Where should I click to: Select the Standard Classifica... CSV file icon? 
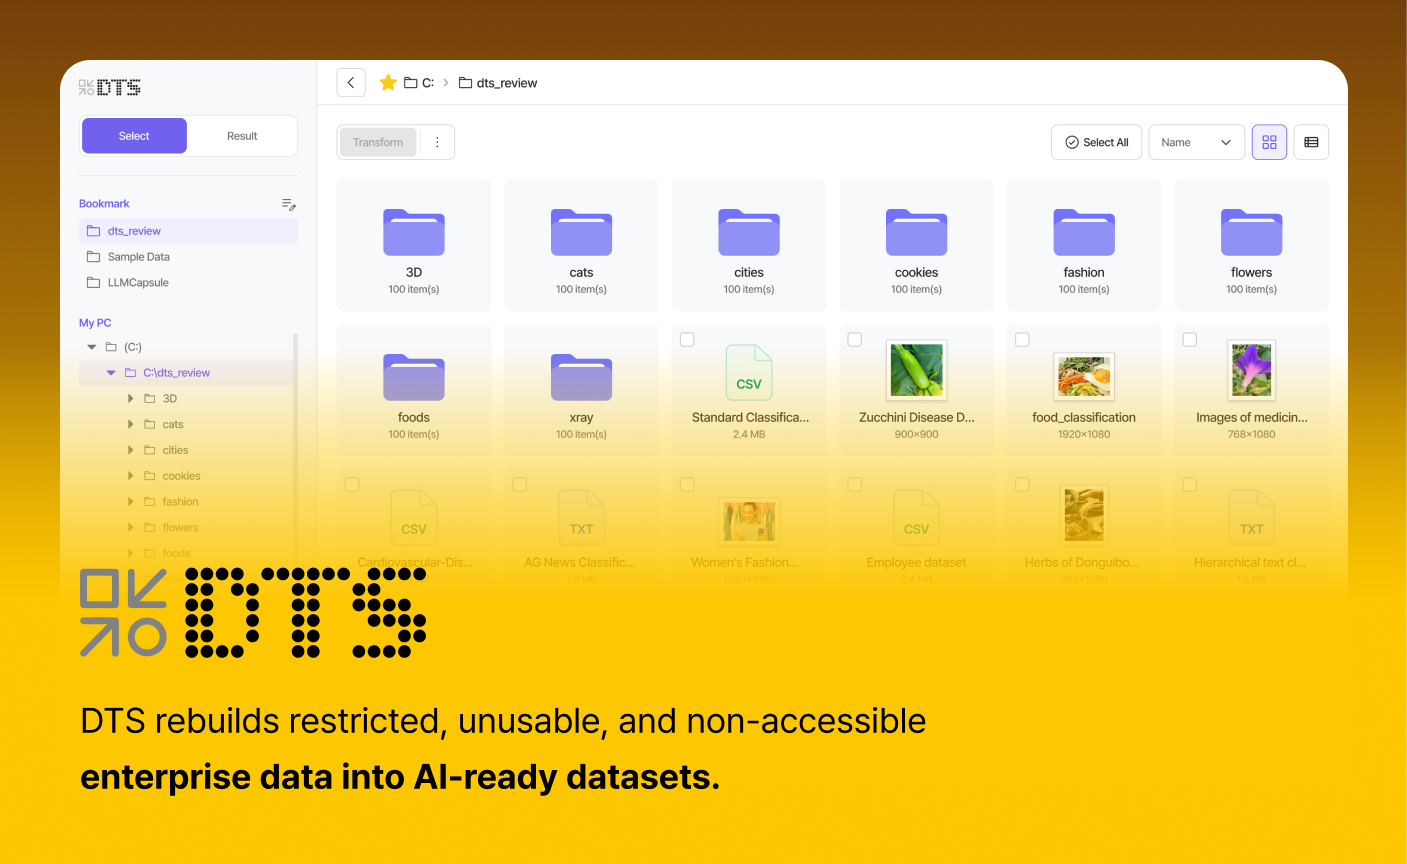(749, 372)
